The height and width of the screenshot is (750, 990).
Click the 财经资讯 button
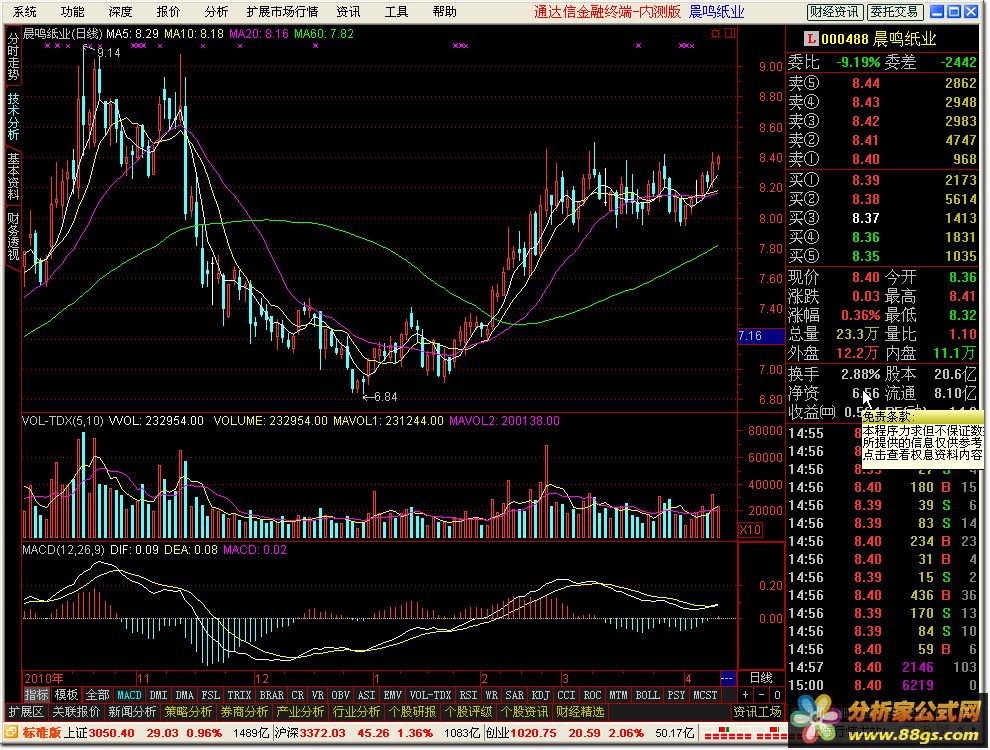coord(834,12)
